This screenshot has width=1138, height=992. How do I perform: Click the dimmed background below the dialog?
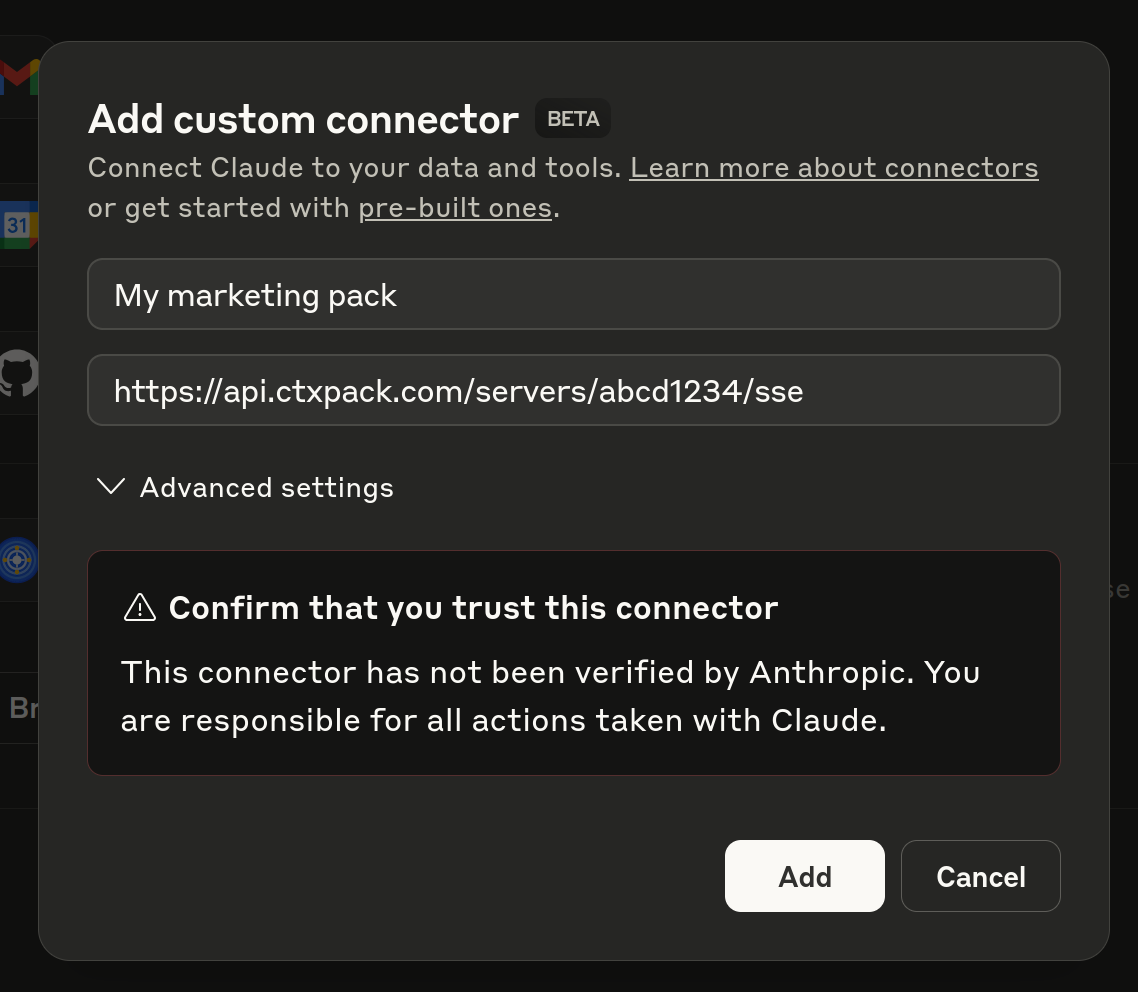569,977
